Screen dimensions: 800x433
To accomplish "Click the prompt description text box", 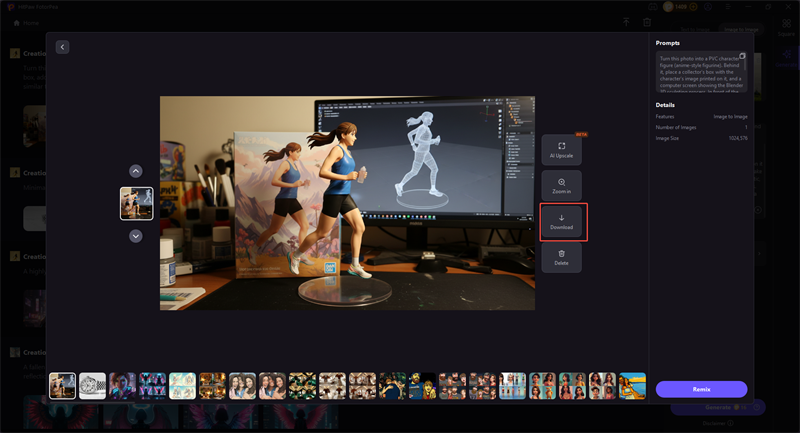I will (x=700, y=72).
